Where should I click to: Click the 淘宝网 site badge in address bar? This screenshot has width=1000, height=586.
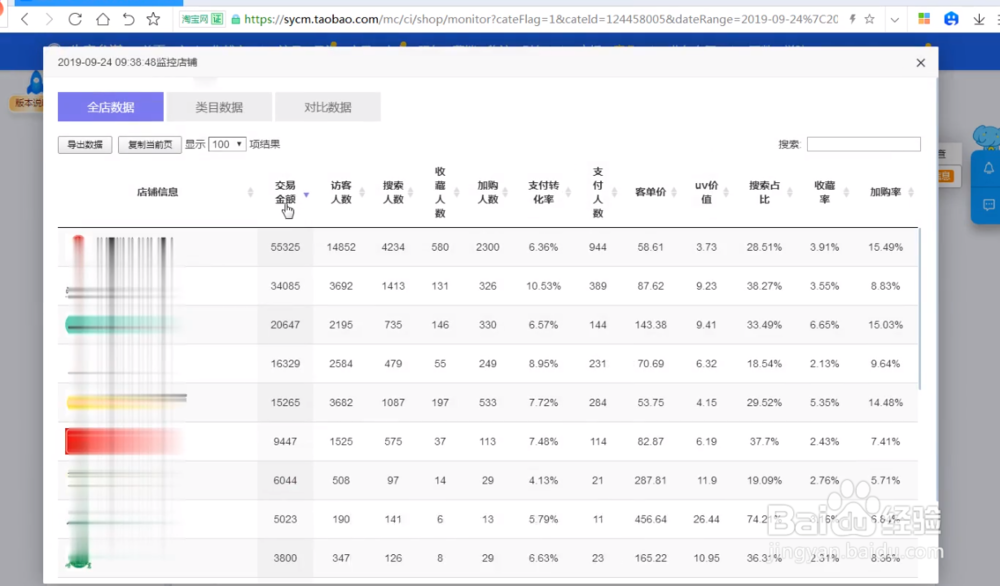[202, 19]
